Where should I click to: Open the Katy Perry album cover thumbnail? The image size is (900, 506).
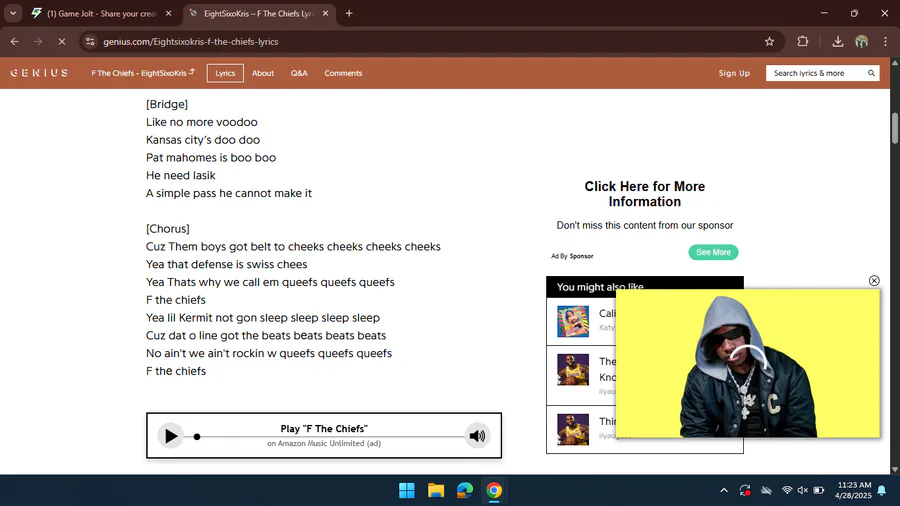(573, 321)
